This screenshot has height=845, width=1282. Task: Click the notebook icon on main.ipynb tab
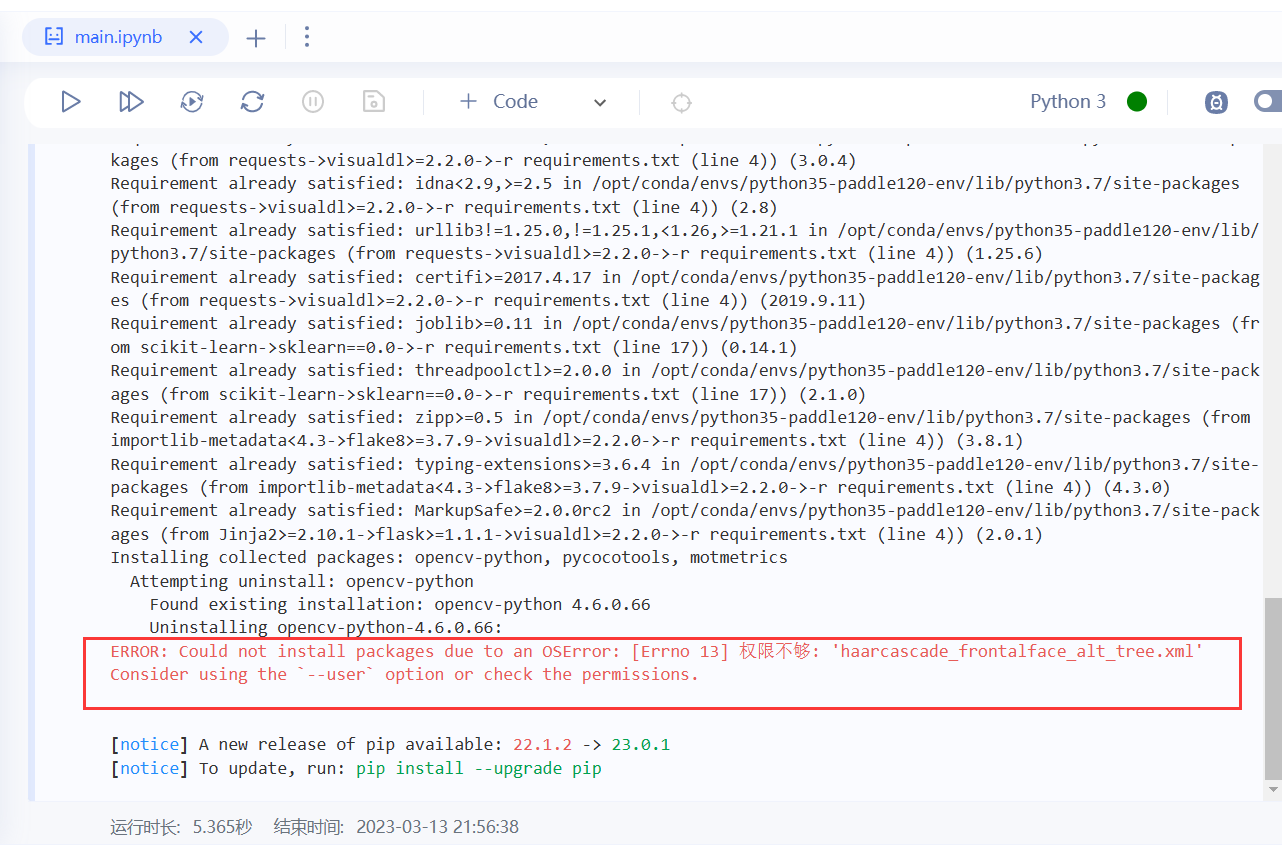[53, 36]
